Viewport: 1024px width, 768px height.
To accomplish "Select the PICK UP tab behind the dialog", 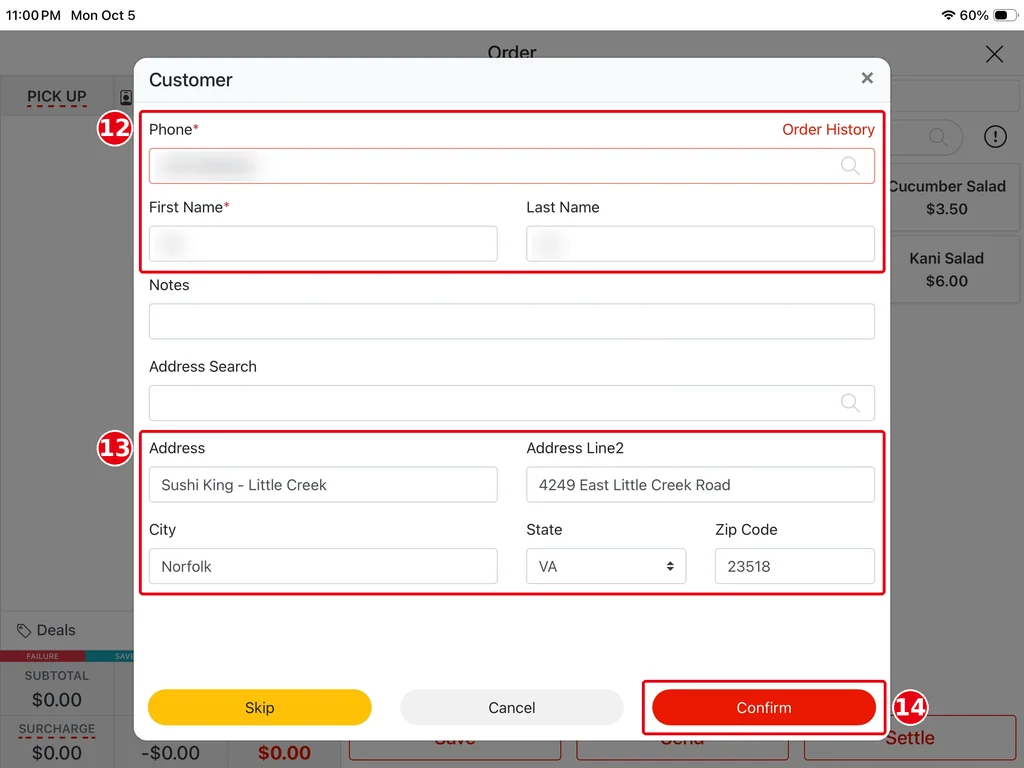I will (57, 97).
